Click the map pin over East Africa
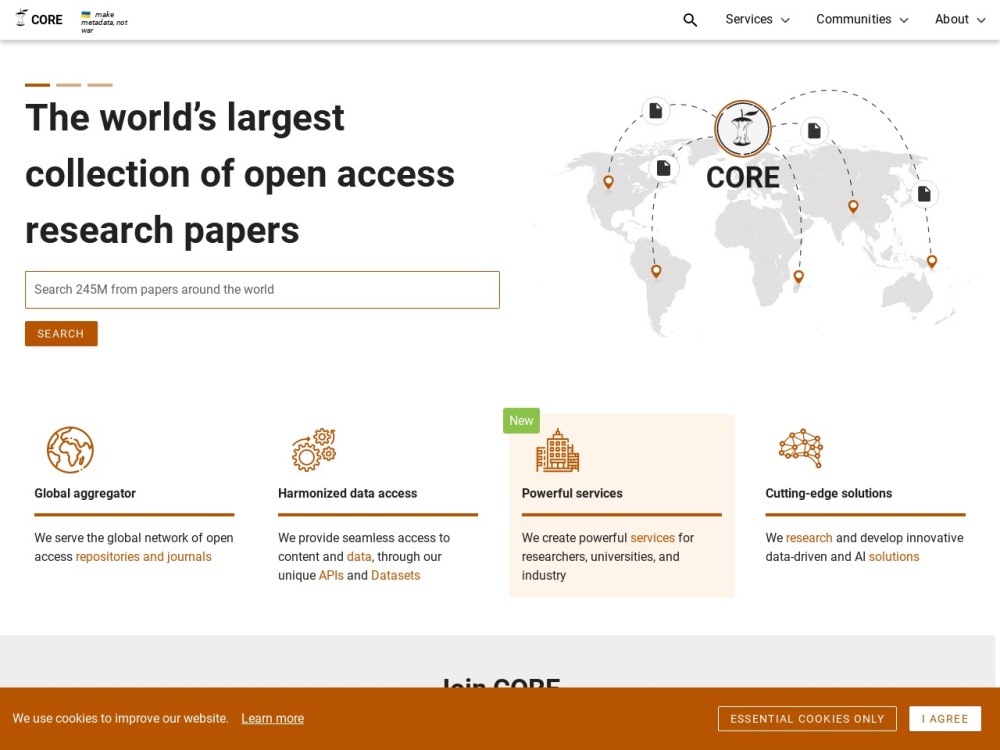Viewport: 1000px width, 750px height. pyautogui.click(x=798, y=276)
